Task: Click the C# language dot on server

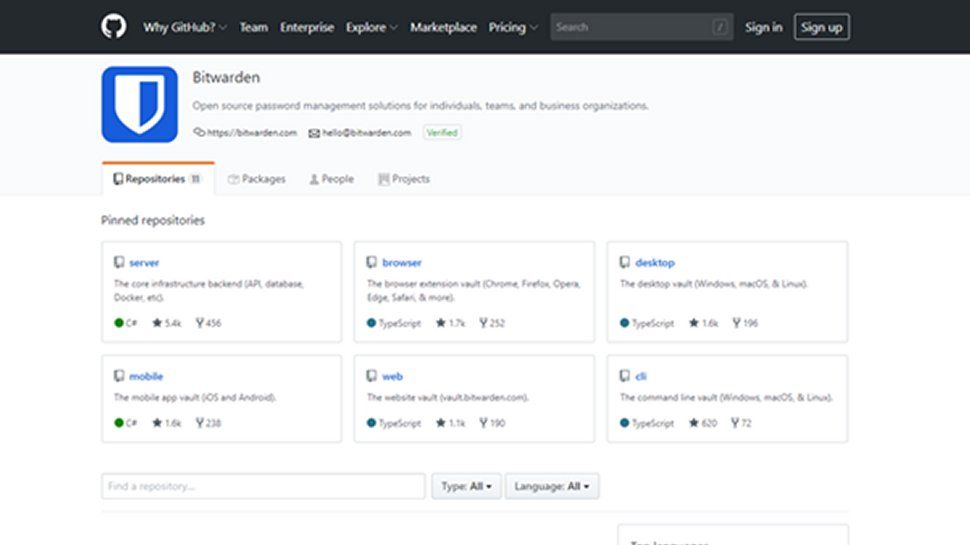Action: tap(119, 322)
